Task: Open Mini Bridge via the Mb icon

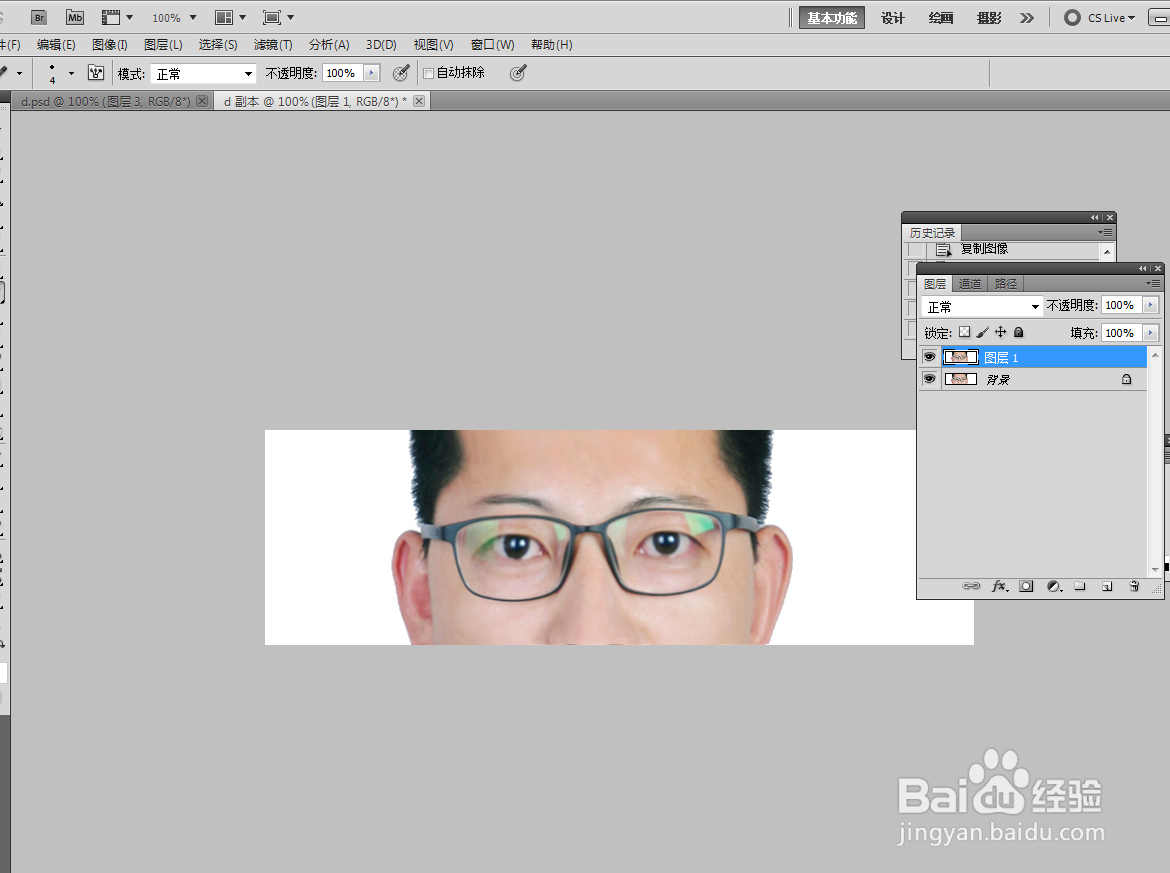Action: 75,17
